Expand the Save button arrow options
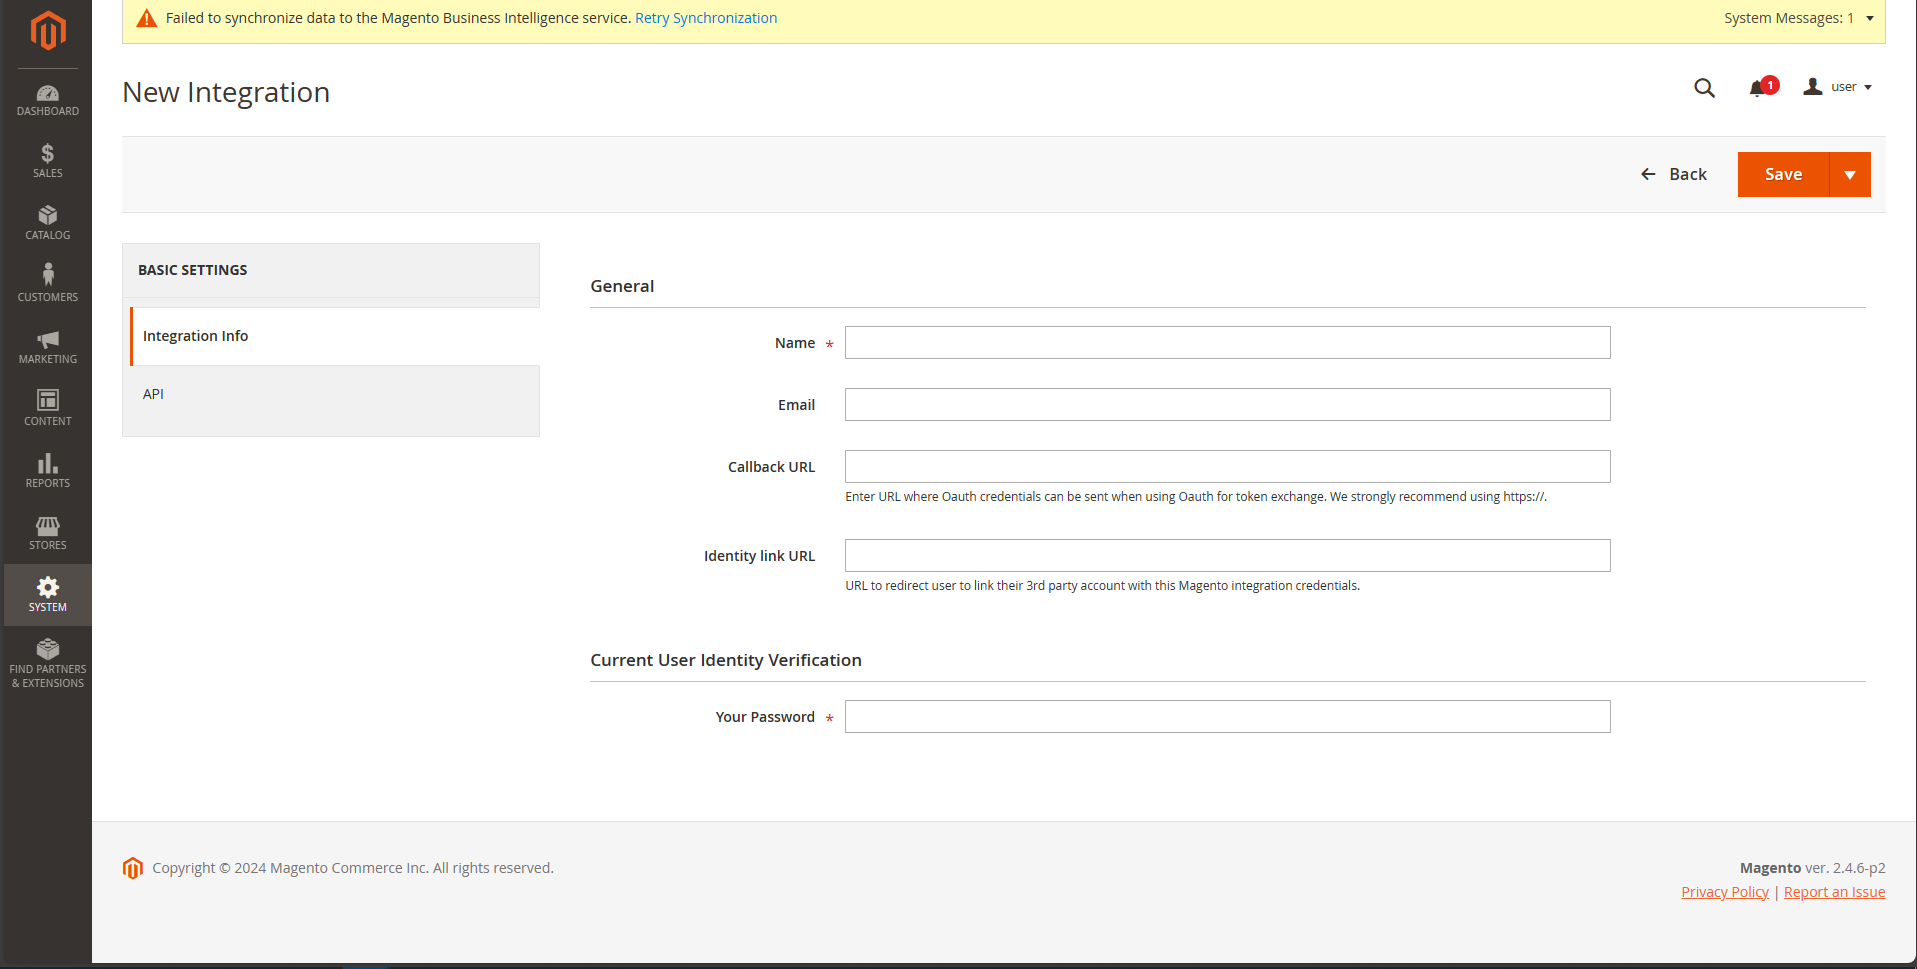The width and height of the screenshot is (1917, 969). tap(1850, 174)
